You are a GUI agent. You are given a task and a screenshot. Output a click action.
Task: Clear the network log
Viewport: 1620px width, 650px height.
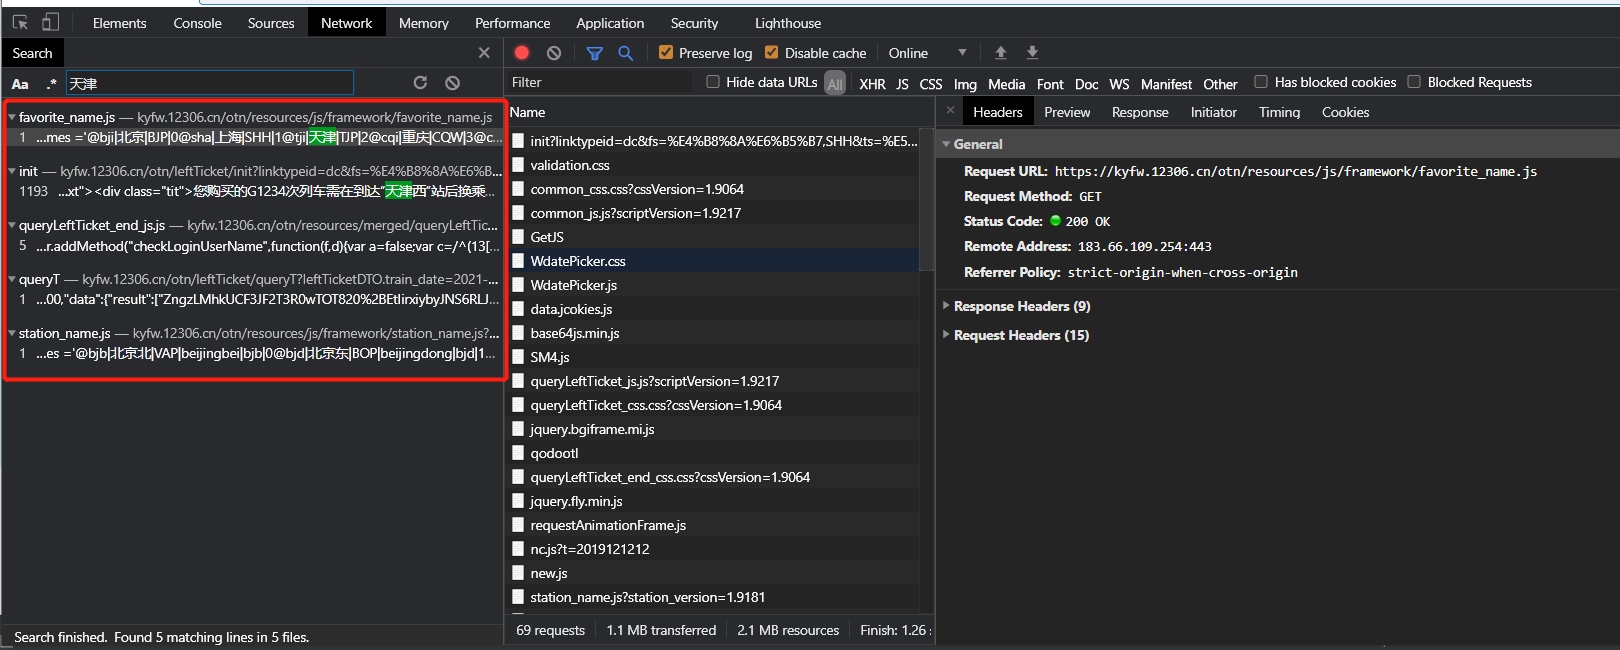point(554,53)
